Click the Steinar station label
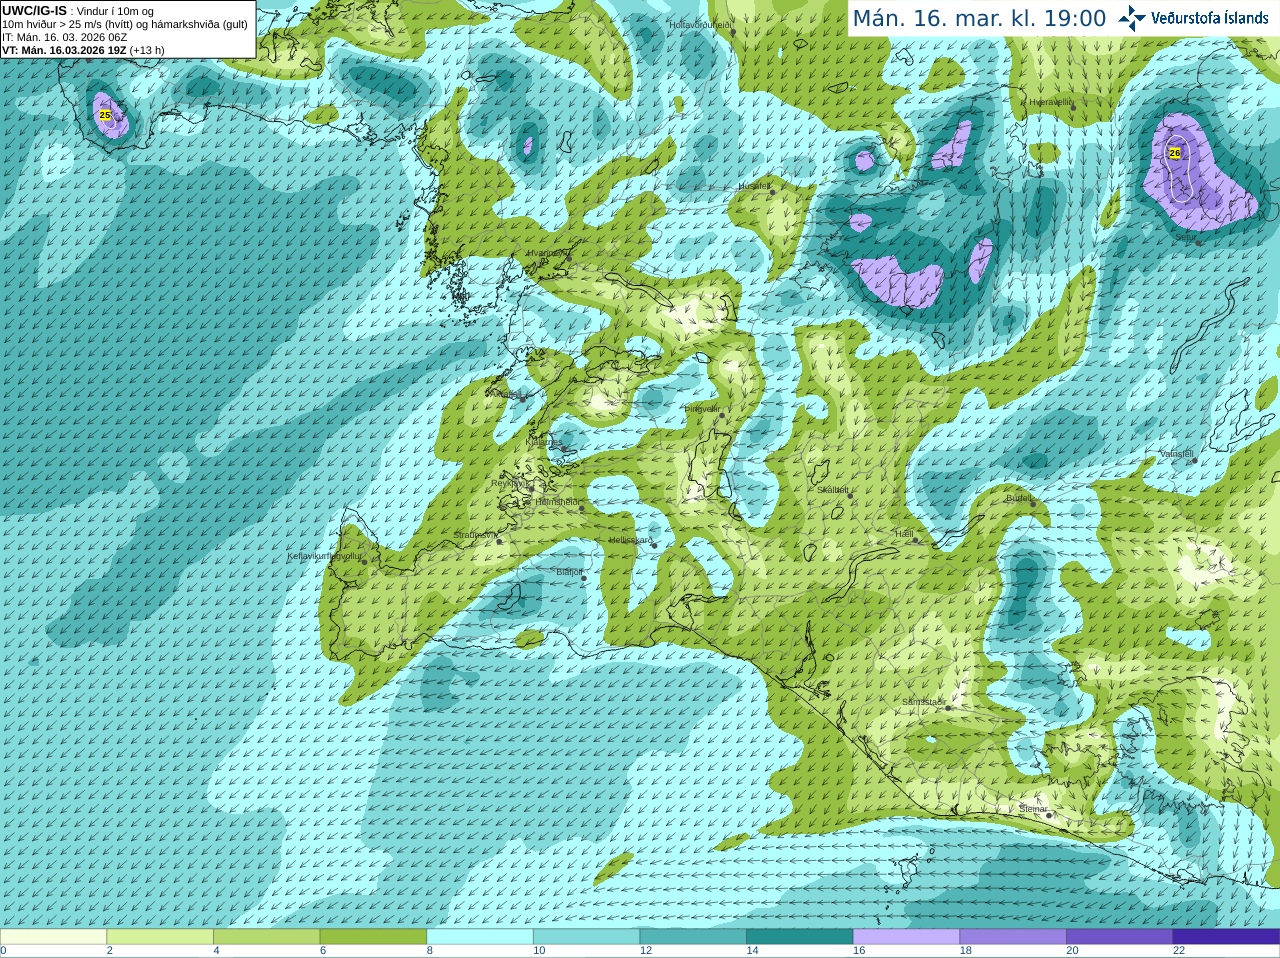Viewport: 1280px width, 958px height. [x=1033, y=809]
